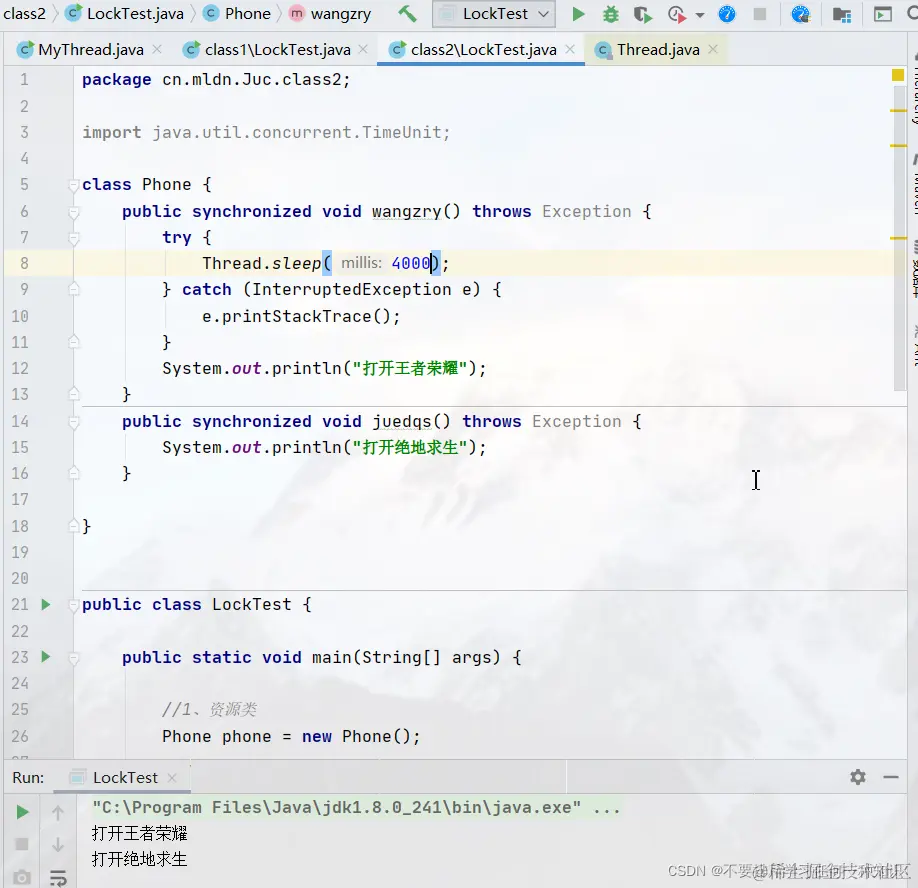
Task: Run LockTest with the green play button
Action: 578,13
